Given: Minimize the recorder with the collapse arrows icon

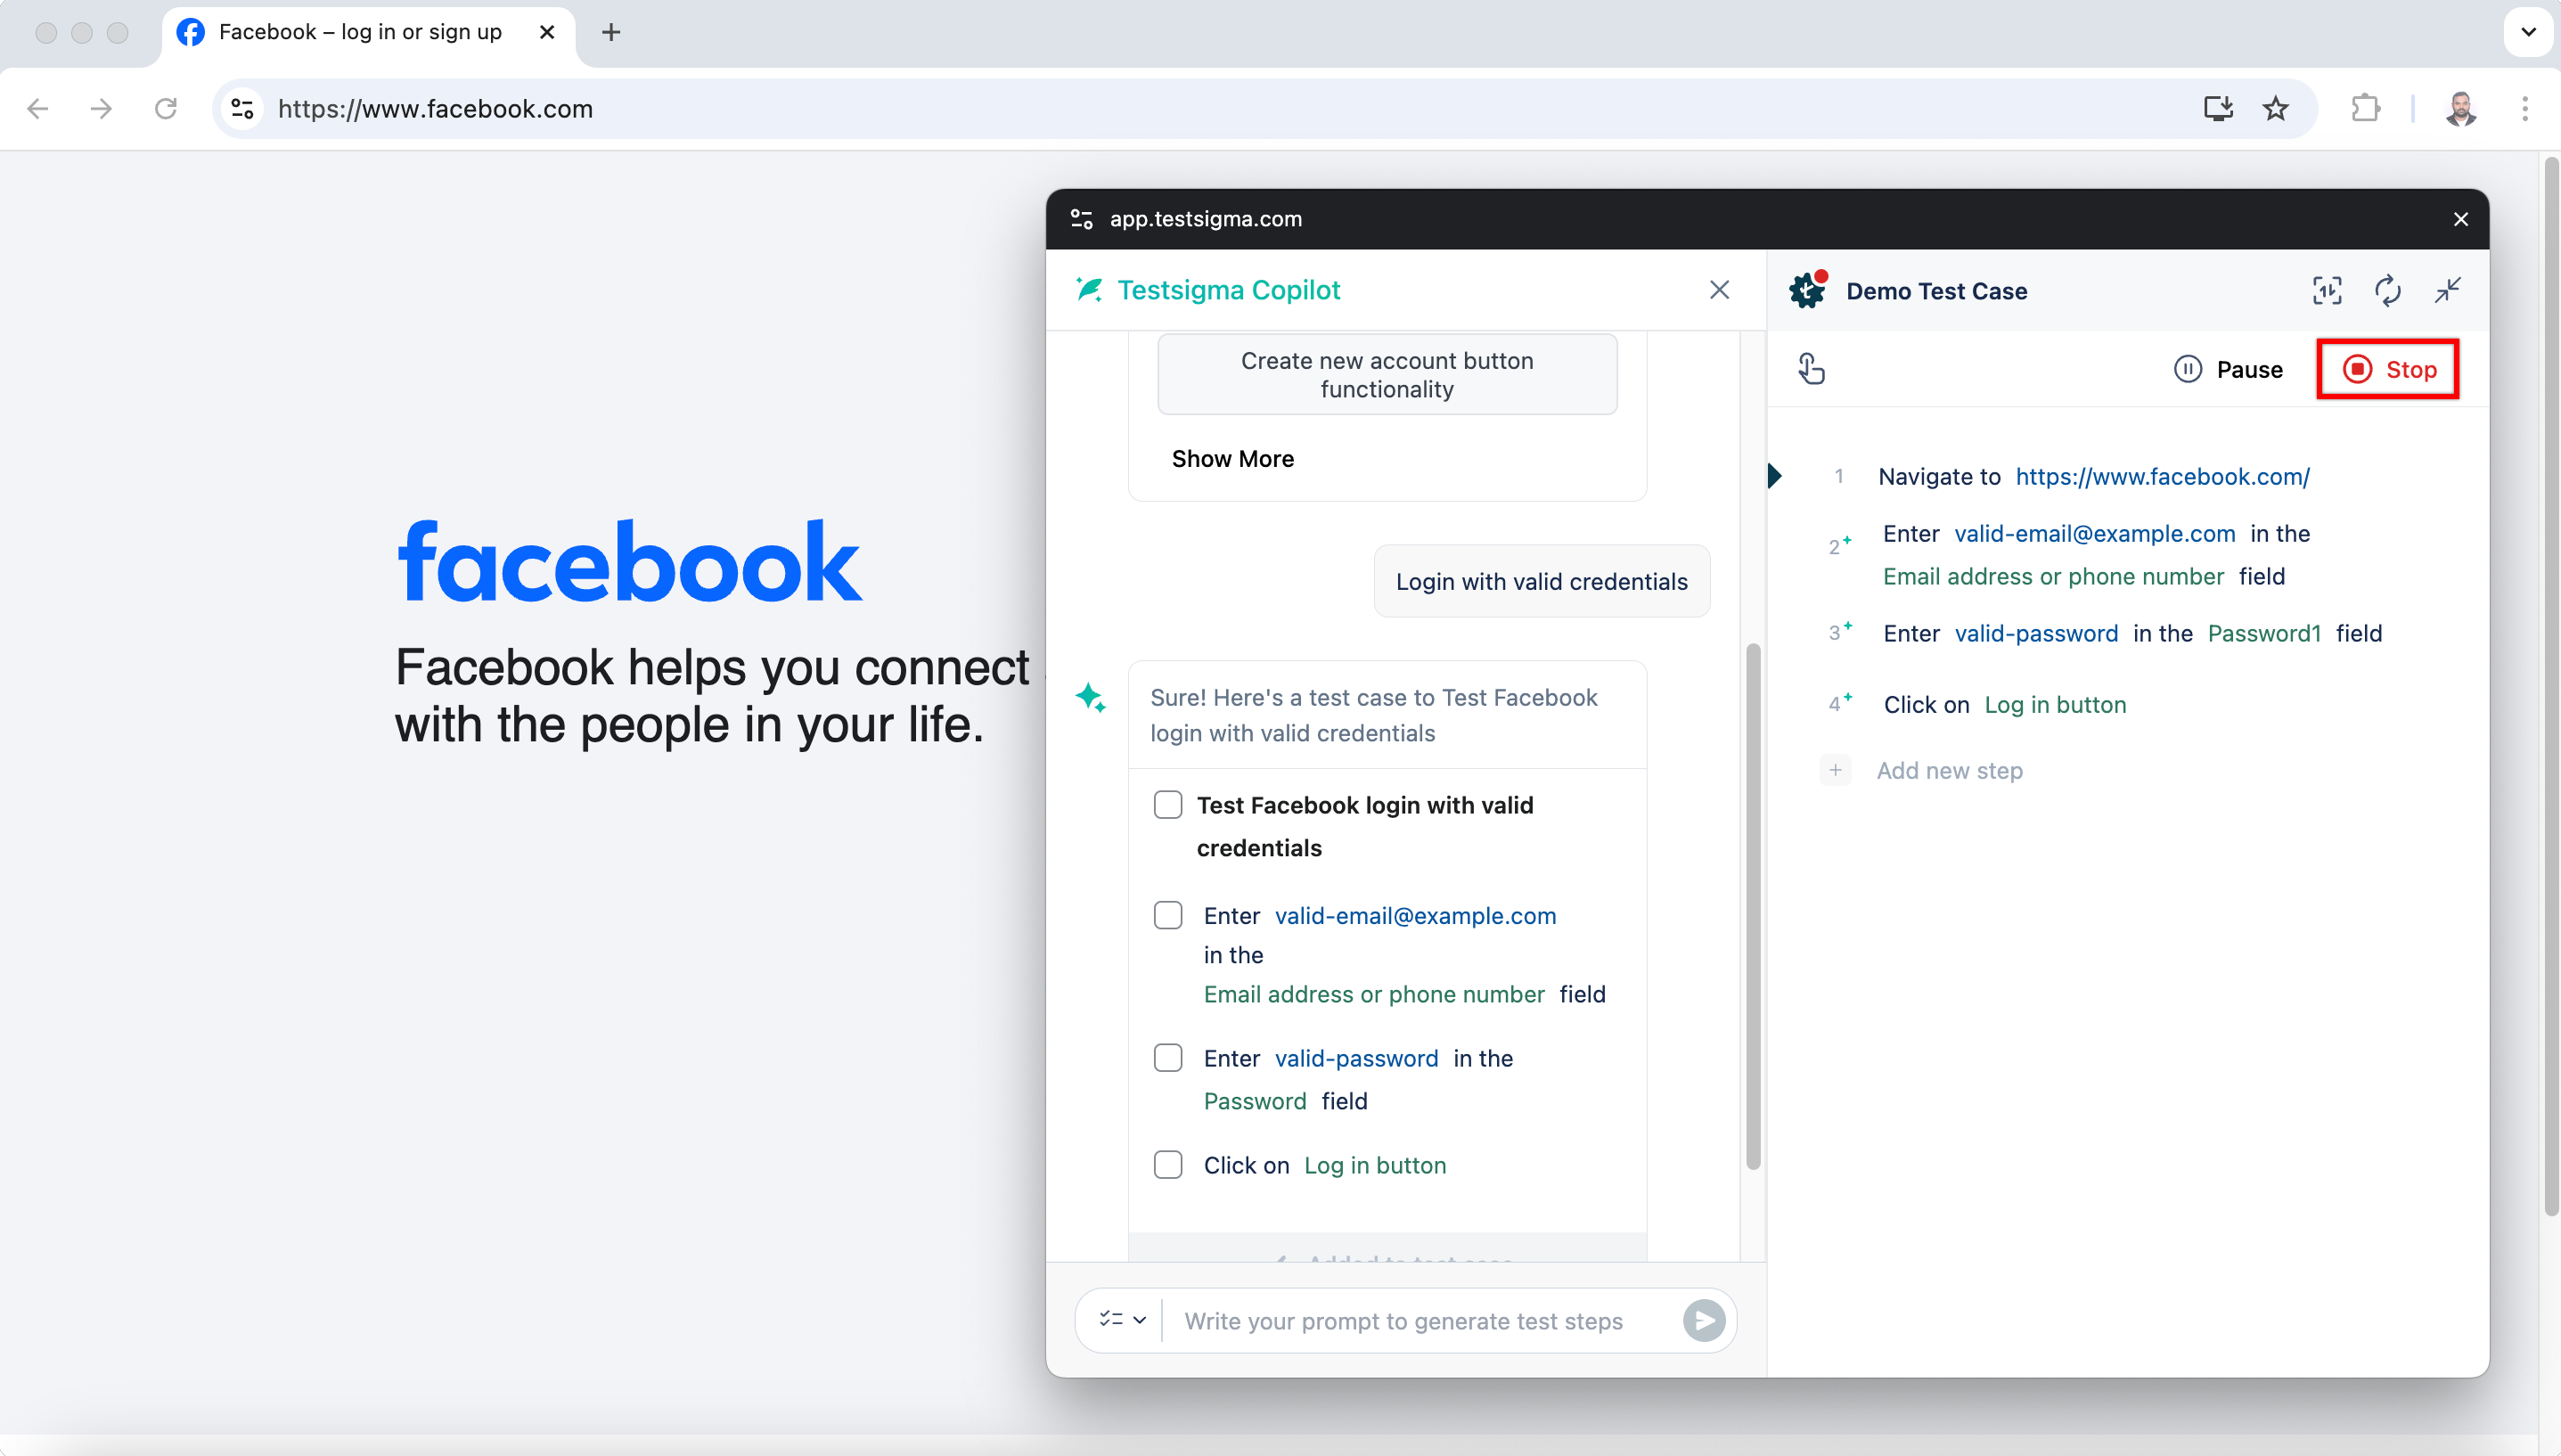Looking at the screenshot, I should 2447,291.
